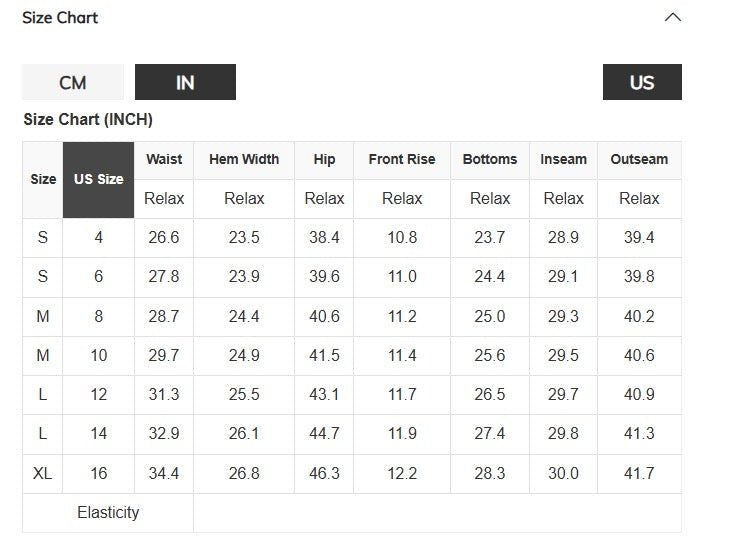Click the Inseam column header

(x=563, y=159)
